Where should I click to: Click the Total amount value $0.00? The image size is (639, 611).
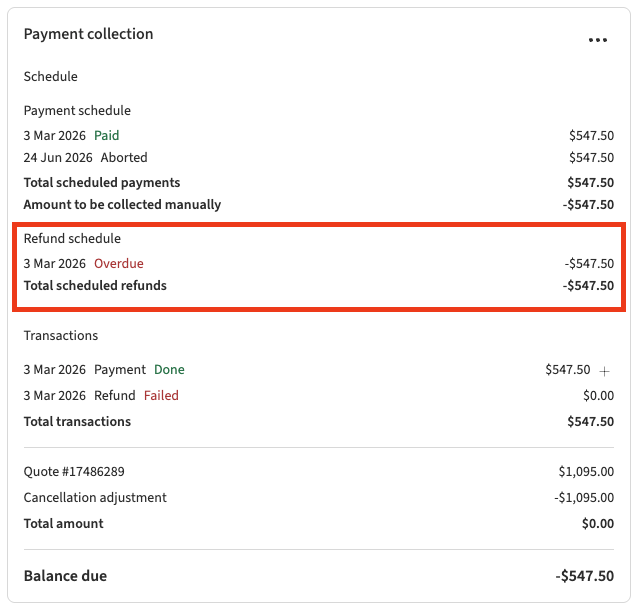pos(598,524)
